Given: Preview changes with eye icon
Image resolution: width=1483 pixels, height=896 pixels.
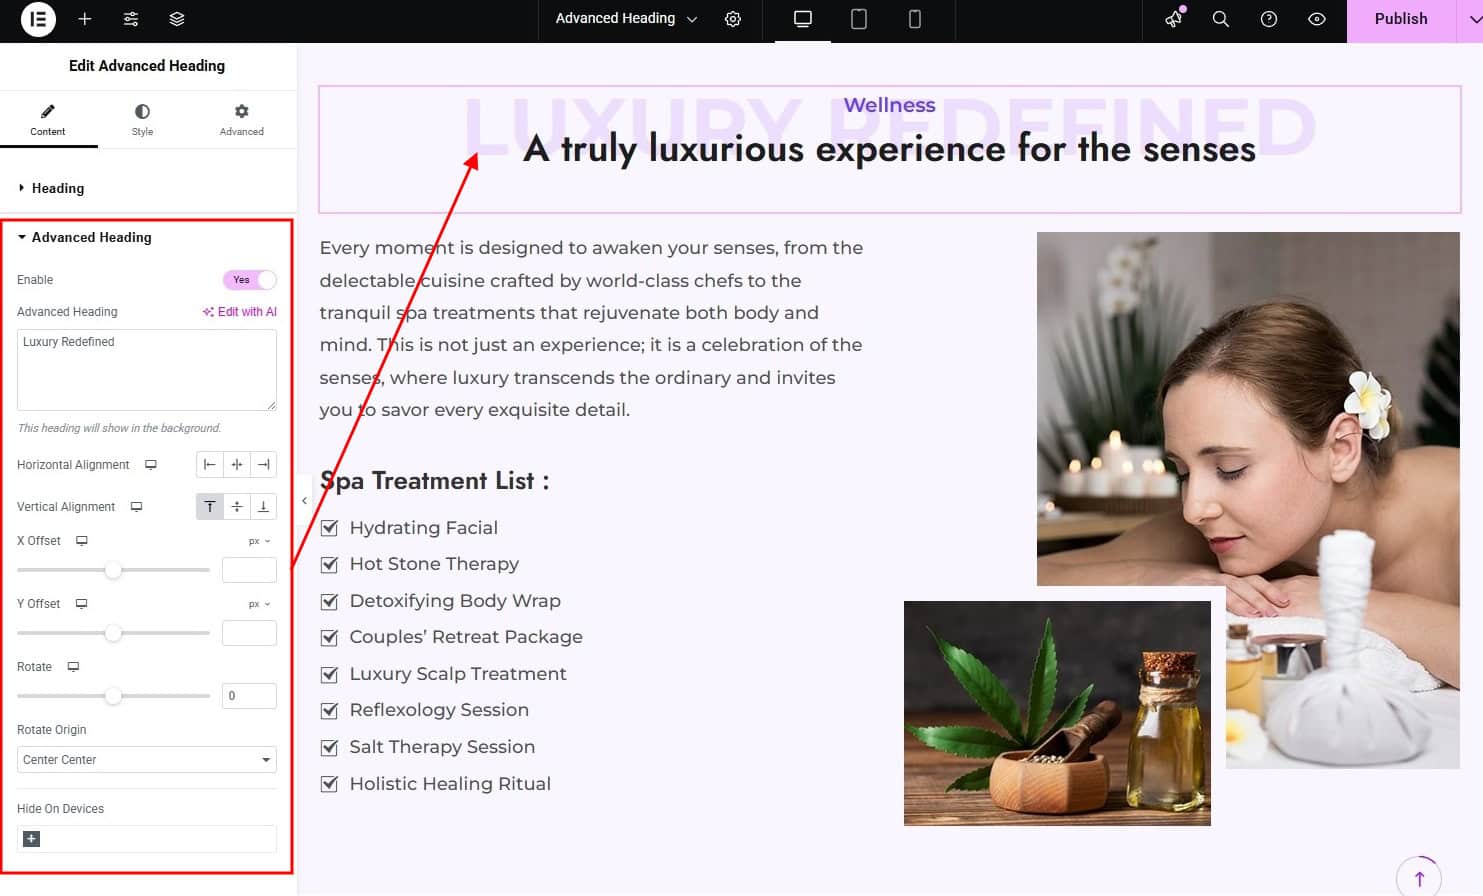Looking at the screenshot, I should click(1317, 19).
